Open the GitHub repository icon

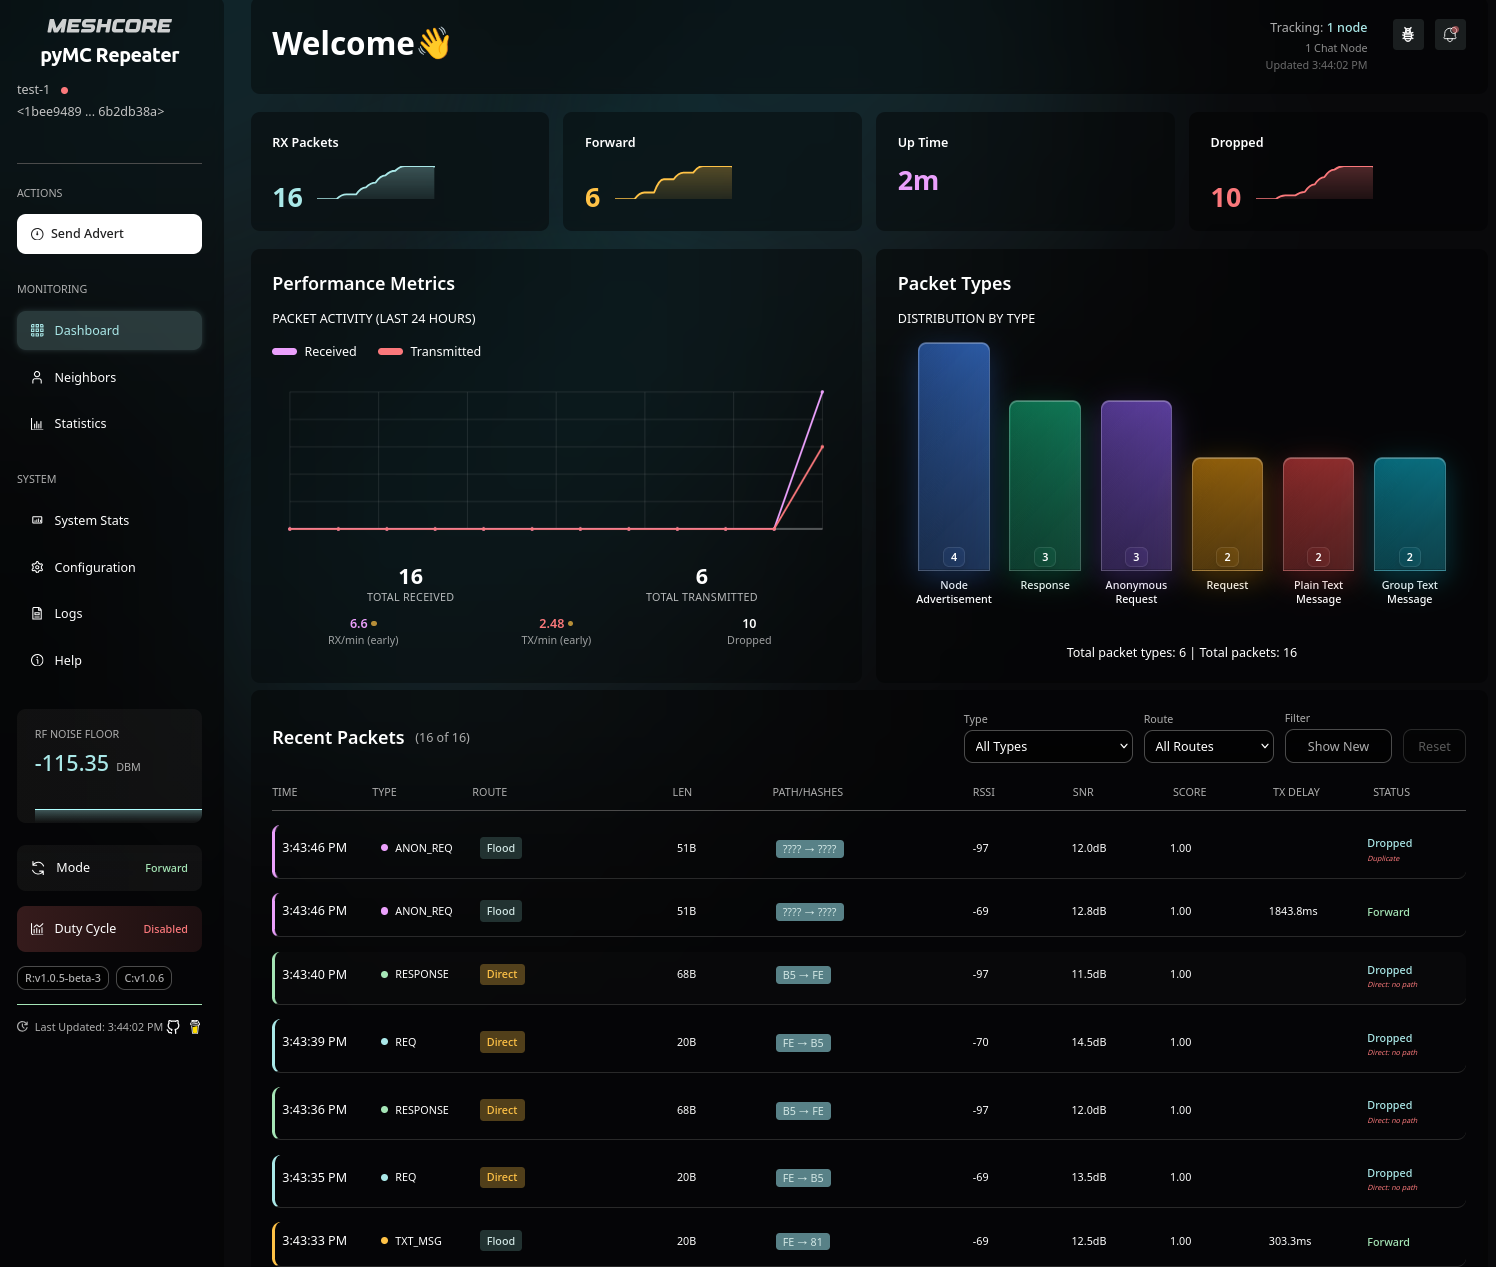pos(173,1026)
